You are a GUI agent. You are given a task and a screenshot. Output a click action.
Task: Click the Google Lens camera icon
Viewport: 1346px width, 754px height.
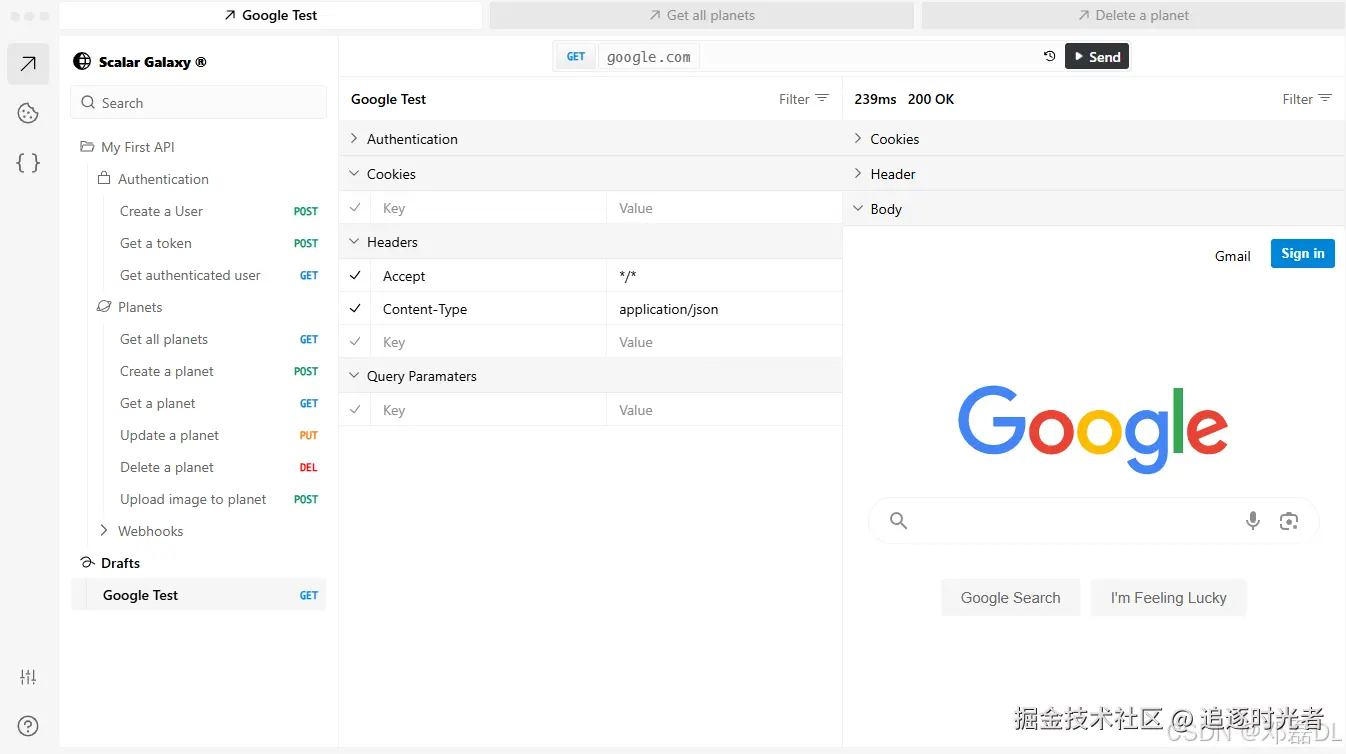point(1289,521)
